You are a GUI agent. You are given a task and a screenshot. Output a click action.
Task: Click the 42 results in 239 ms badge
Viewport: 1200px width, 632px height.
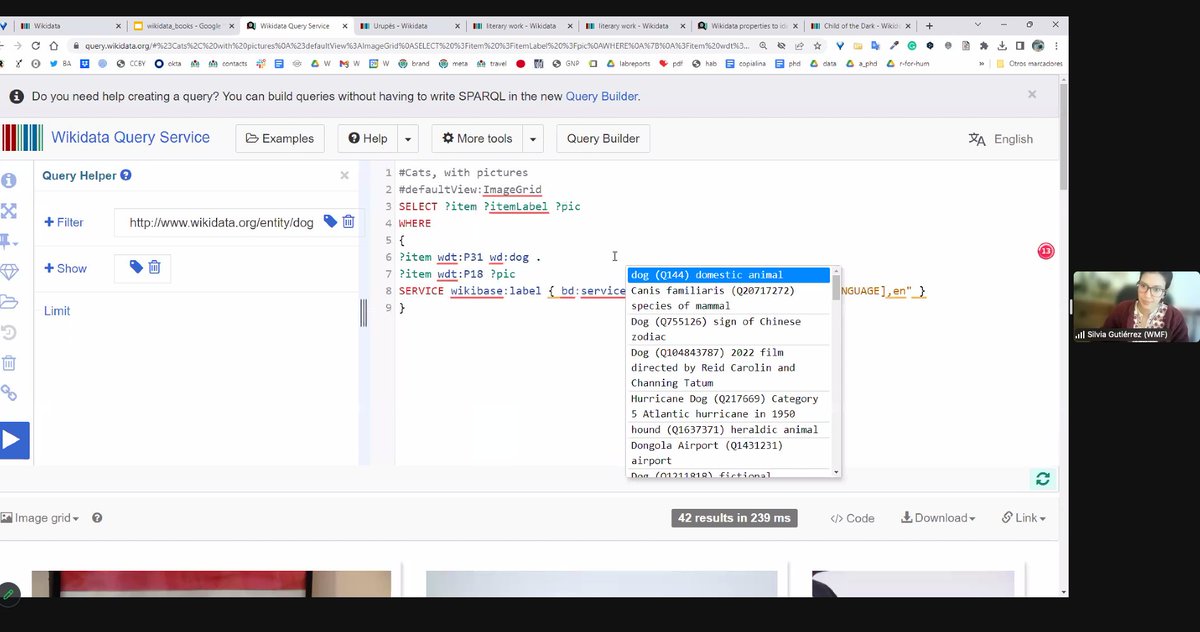point(734,518)
